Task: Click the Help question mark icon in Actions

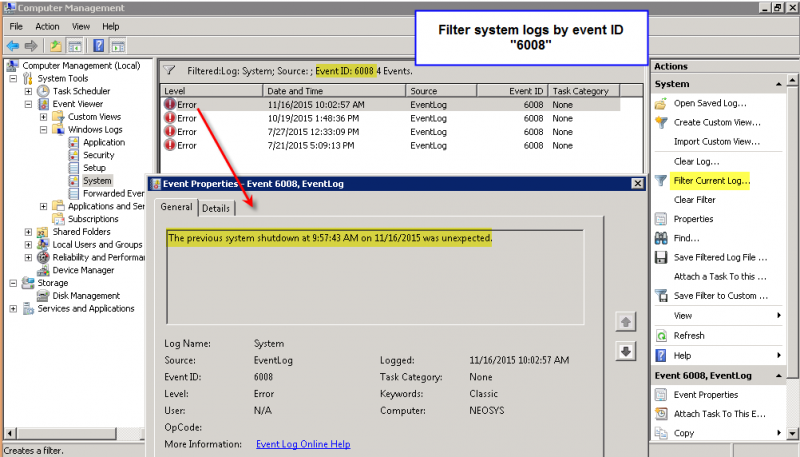Action: 661,356
